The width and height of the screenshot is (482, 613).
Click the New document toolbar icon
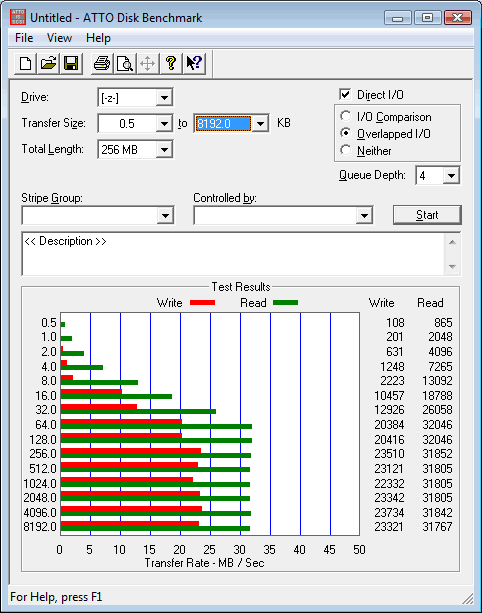click(x=25, y=63)
